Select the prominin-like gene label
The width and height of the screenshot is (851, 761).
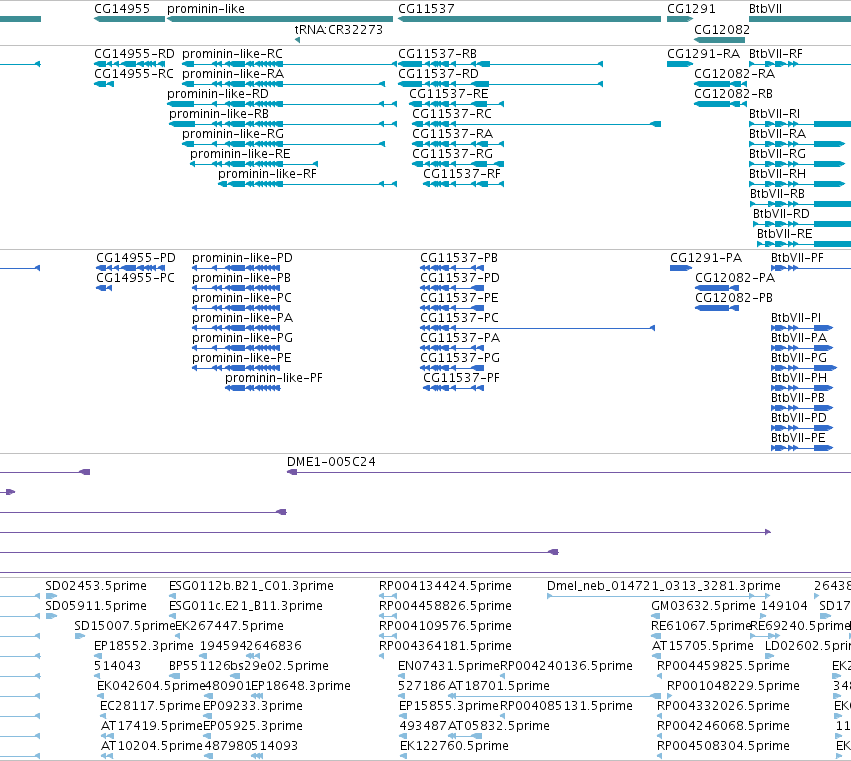(206, 9)
